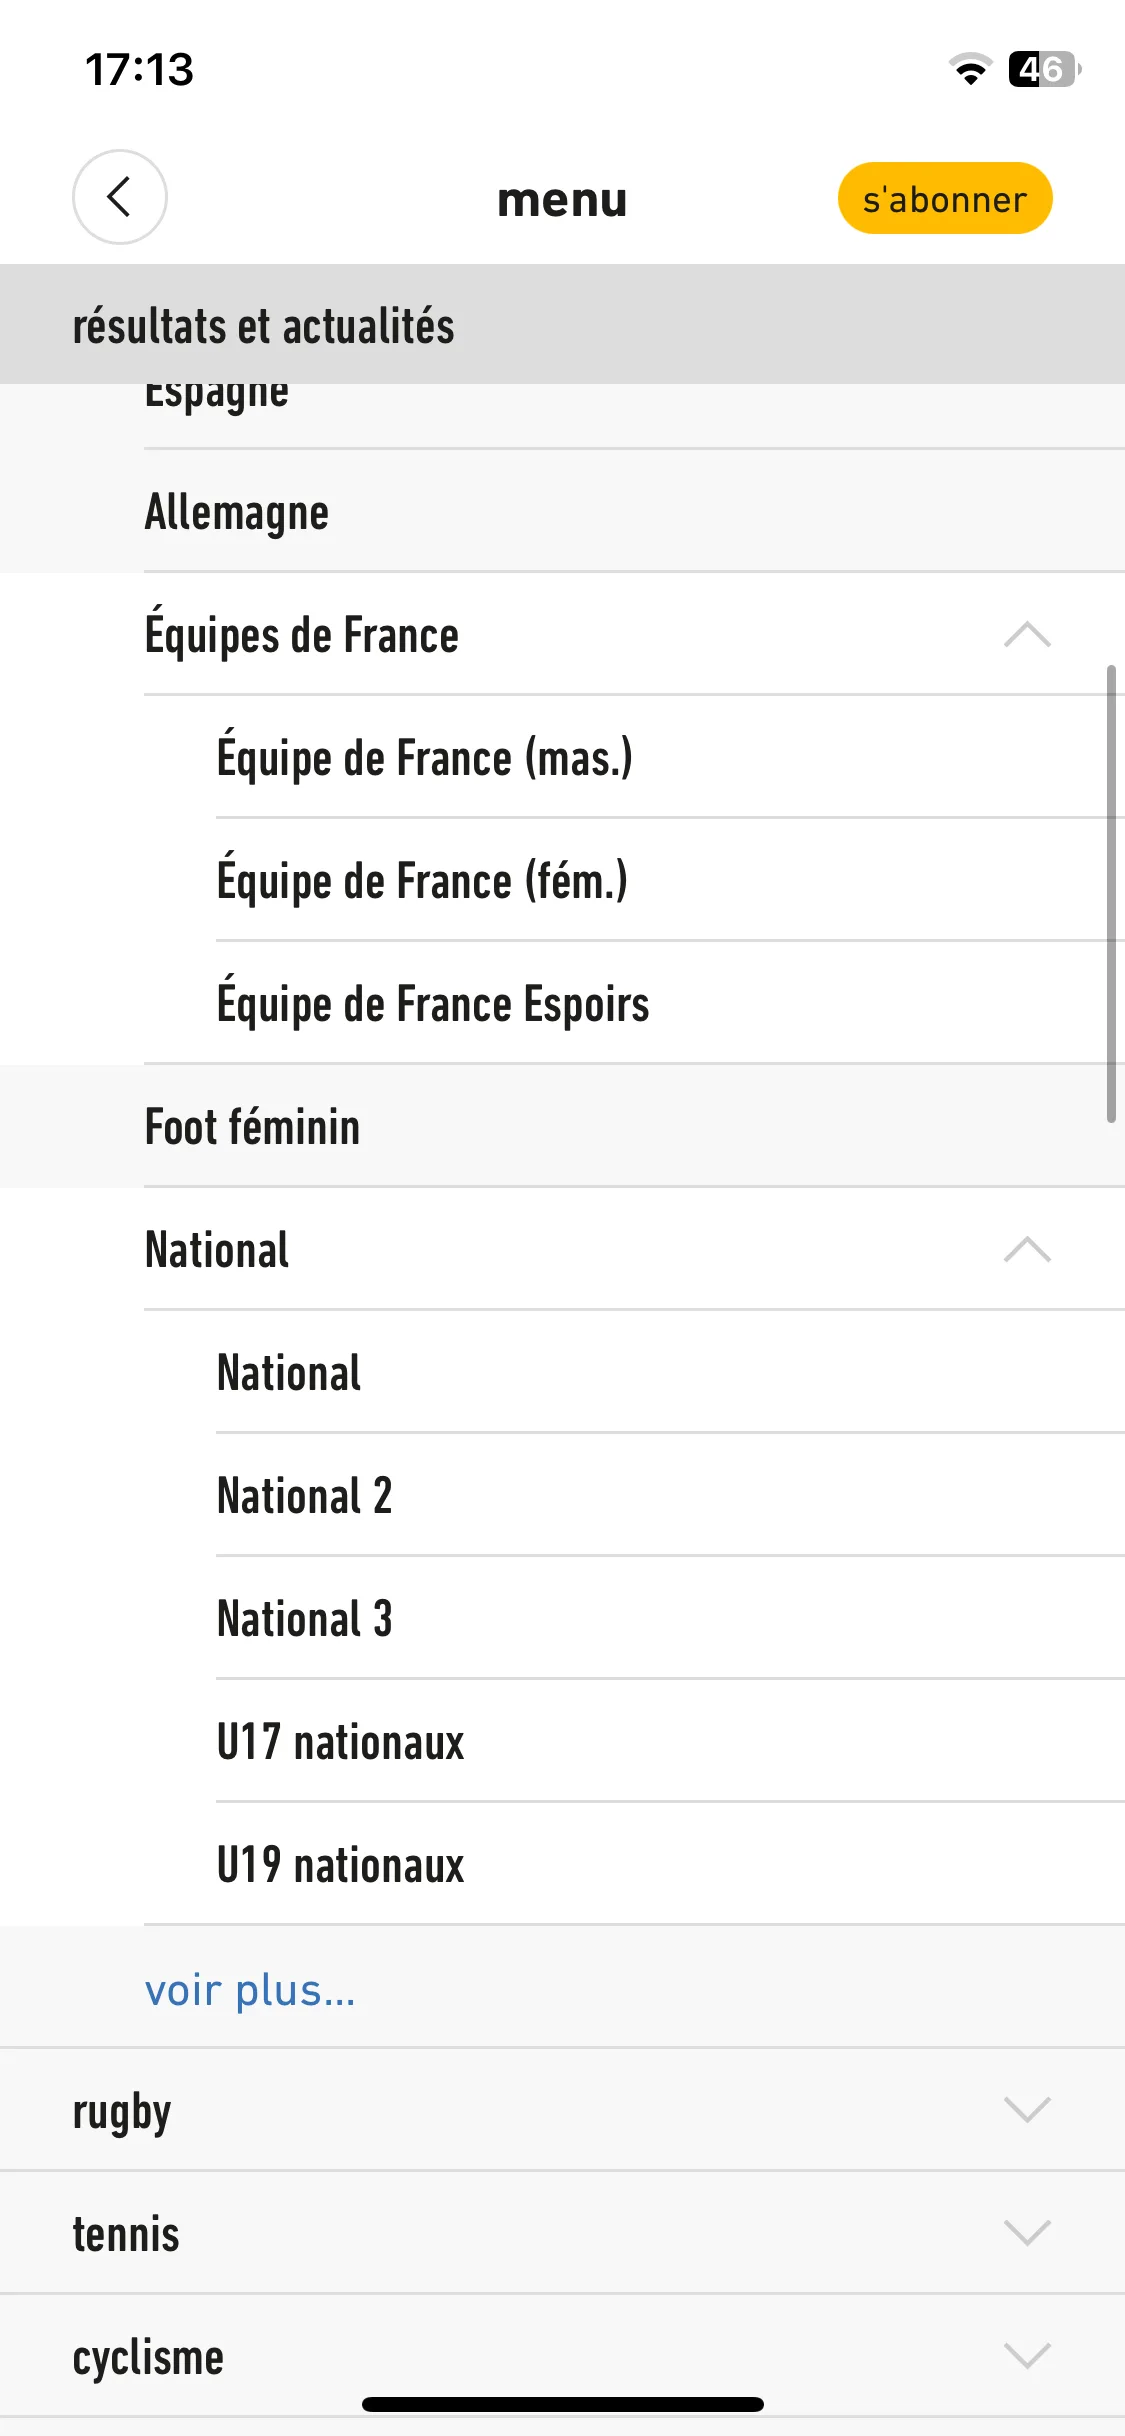Viewport: 1125px width, 2436px height.
Task: Tap the Wi-Fi status icon
Action: coord(970,69)
